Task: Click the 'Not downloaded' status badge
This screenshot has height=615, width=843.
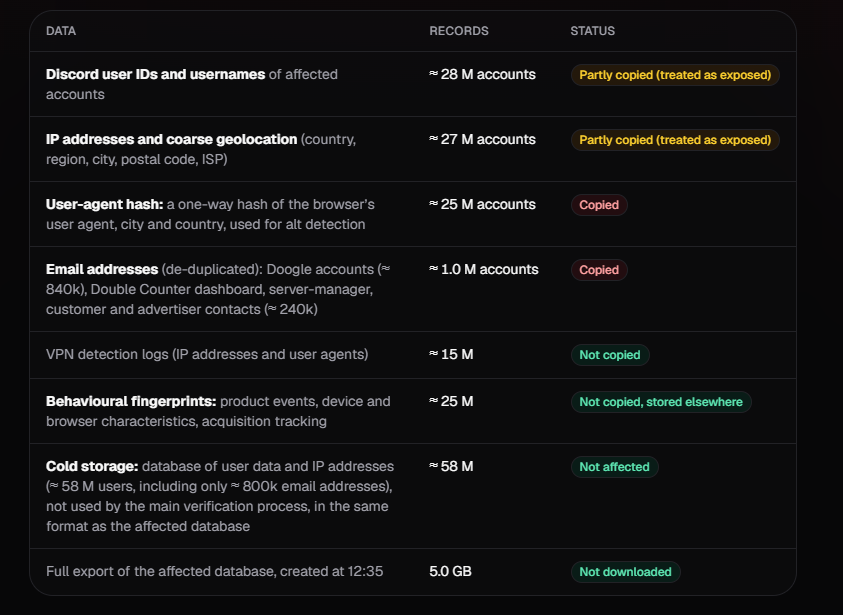Action: 626,572
